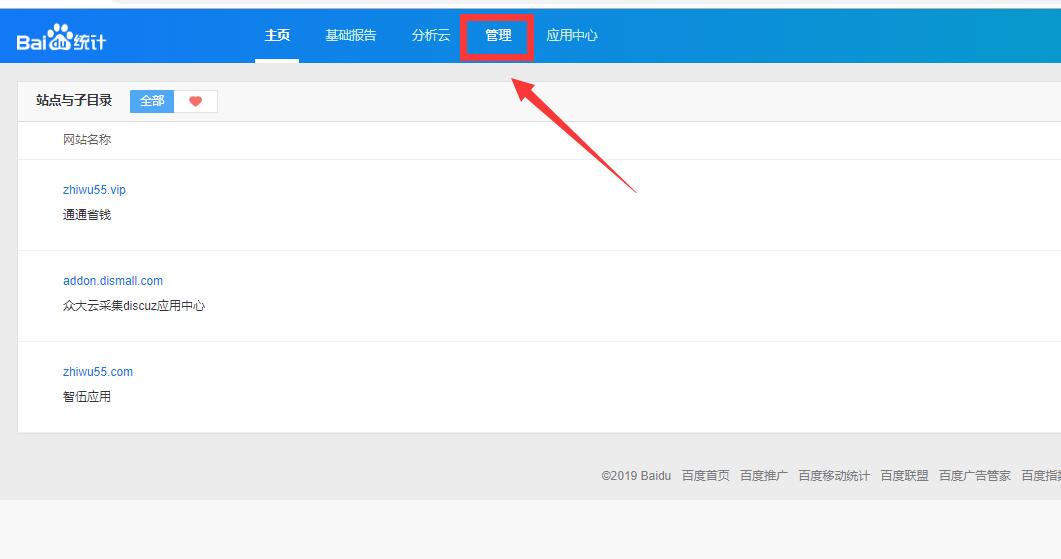The image size is (1061, 559).
Task: Open the 百度联盟 footer link
Action: tap(904, 476)
